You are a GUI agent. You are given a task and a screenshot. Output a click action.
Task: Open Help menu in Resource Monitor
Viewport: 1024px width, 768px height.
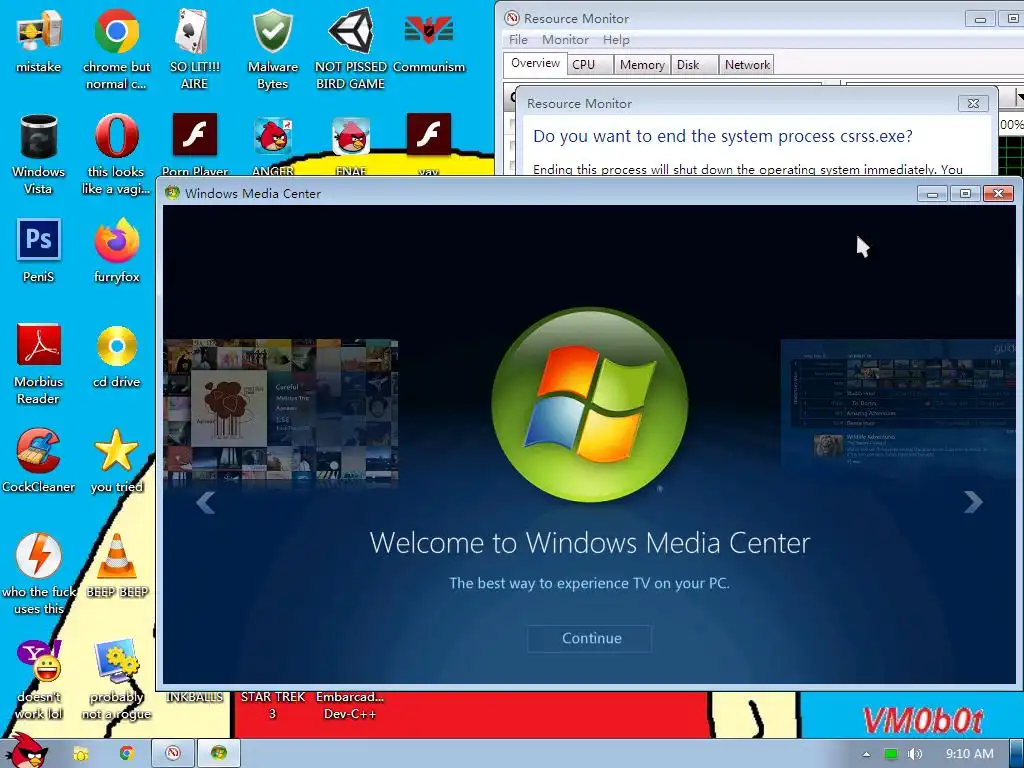click(x=616, y=40)
